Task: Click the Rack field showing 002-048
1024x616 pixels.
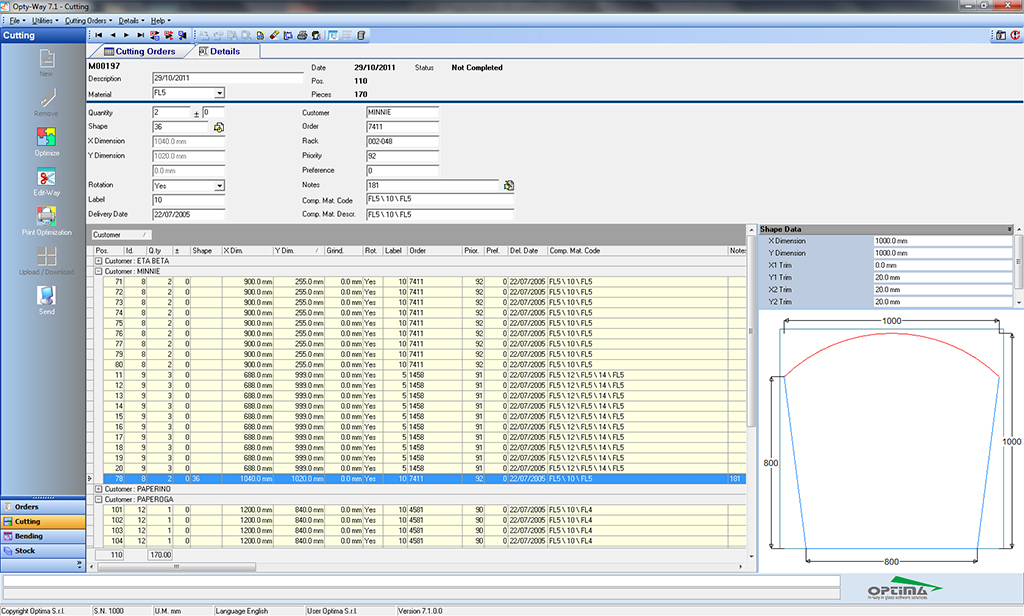Action: [x=402, y=141]
